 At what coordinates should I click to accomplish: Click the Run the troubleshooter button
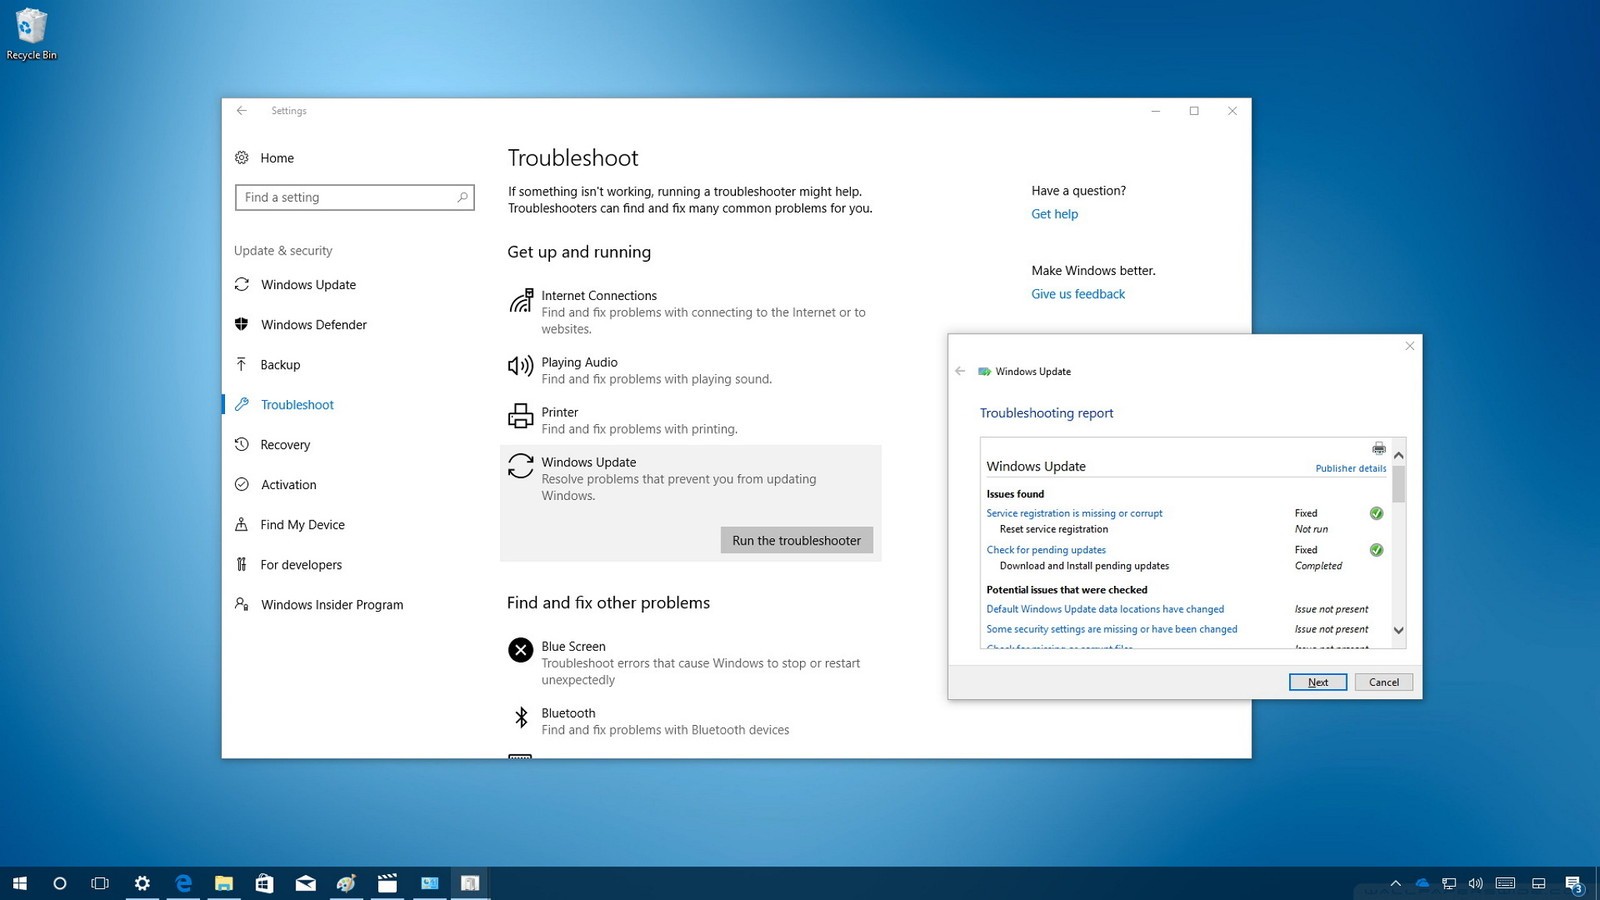[x=796, y=540]
